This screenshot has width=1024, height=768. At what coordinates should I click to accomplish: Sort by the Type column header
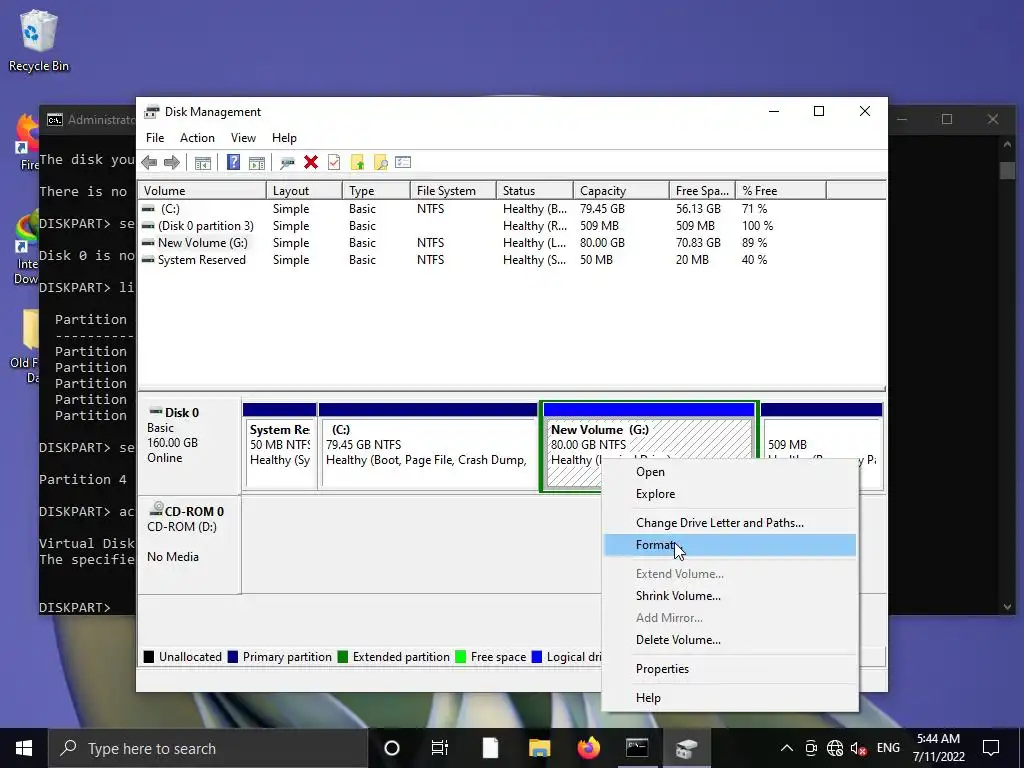click(x=376, y=191)
